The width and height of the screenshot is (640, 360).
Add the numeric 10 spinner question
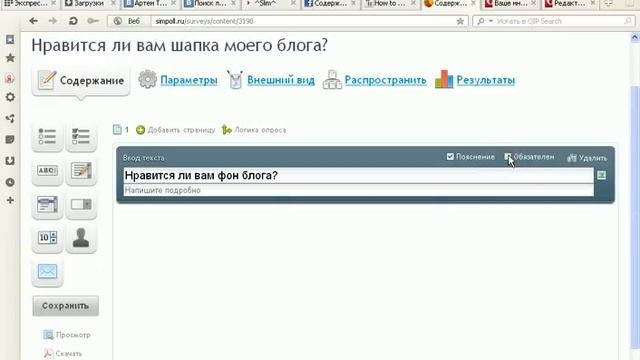pos(47,238)
